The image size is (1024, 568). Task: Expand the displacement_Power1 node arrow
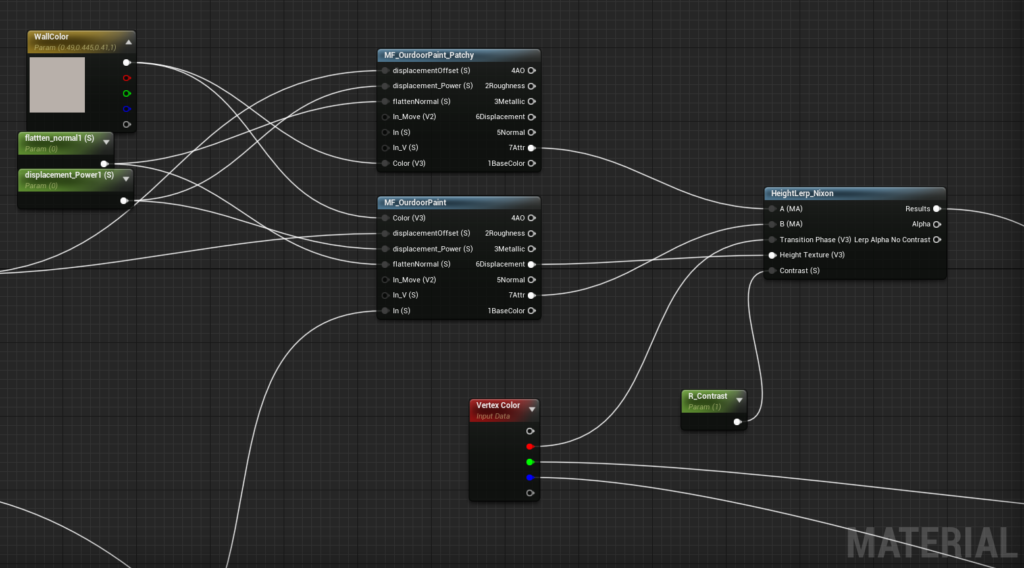tap(126, 179)
